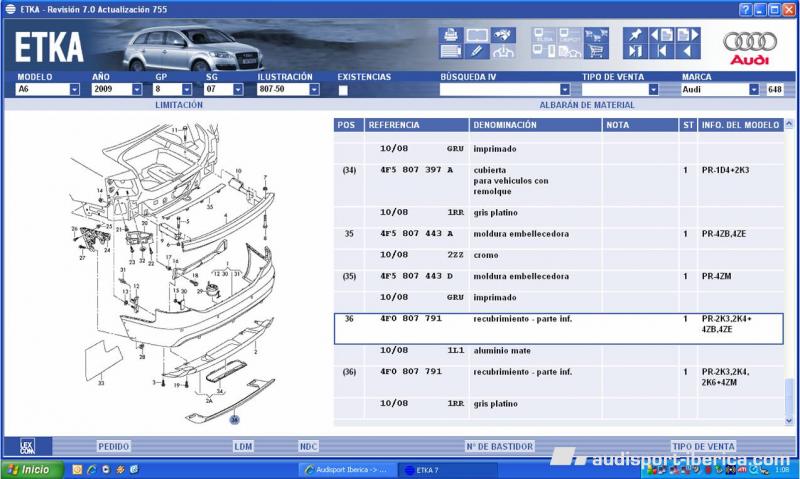
Task: Click the 648 field next to Marca
Action: pos(775,89)
